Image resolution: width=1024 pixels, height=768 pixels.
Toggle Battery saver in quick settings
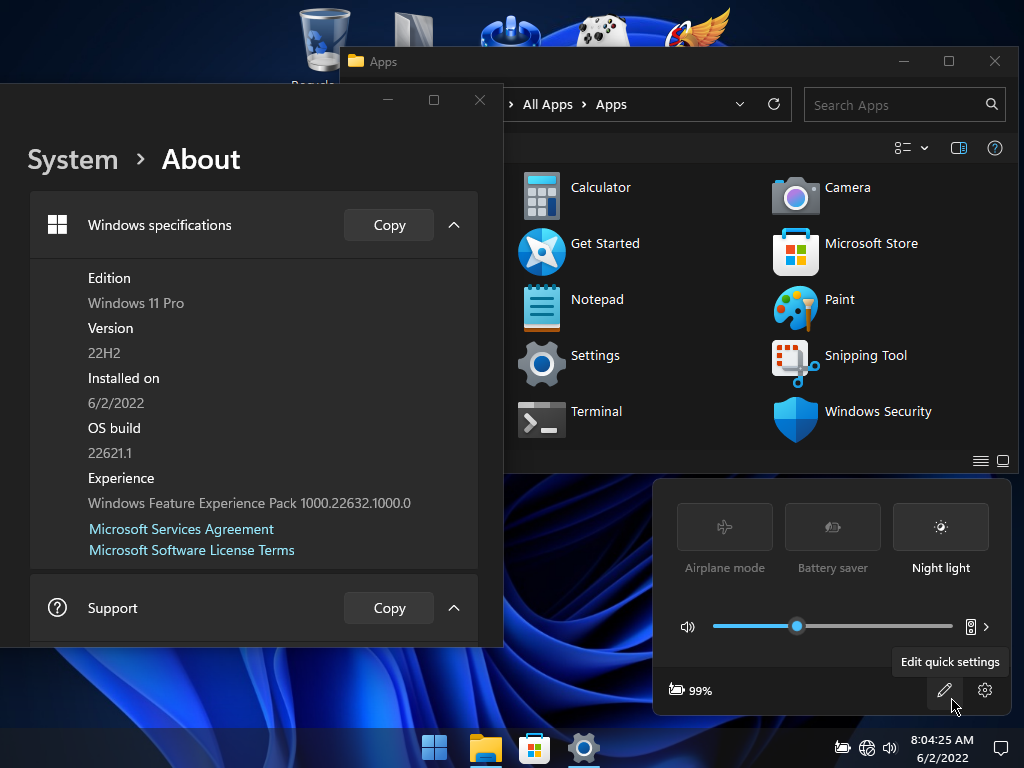833,527
